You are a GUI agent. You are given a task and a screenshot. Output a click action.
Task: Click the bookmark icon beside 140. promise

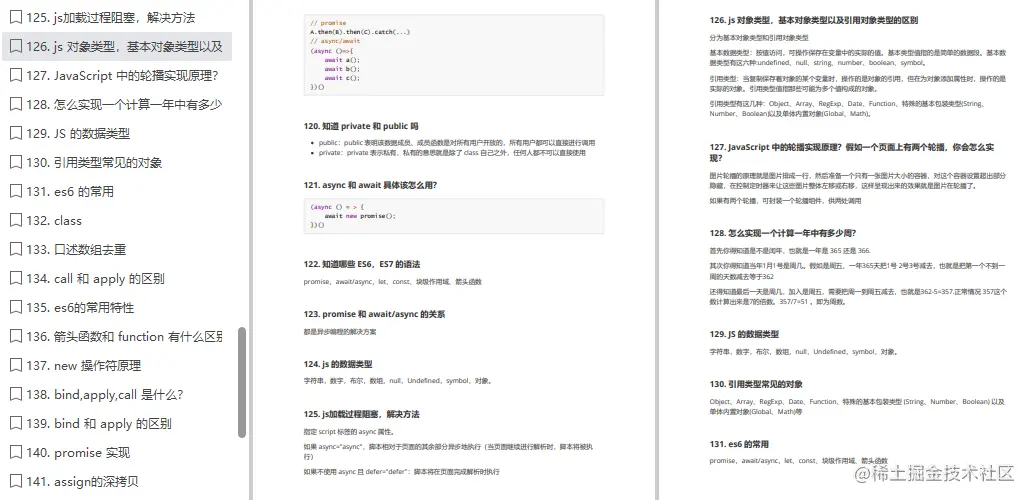point(16,452)
